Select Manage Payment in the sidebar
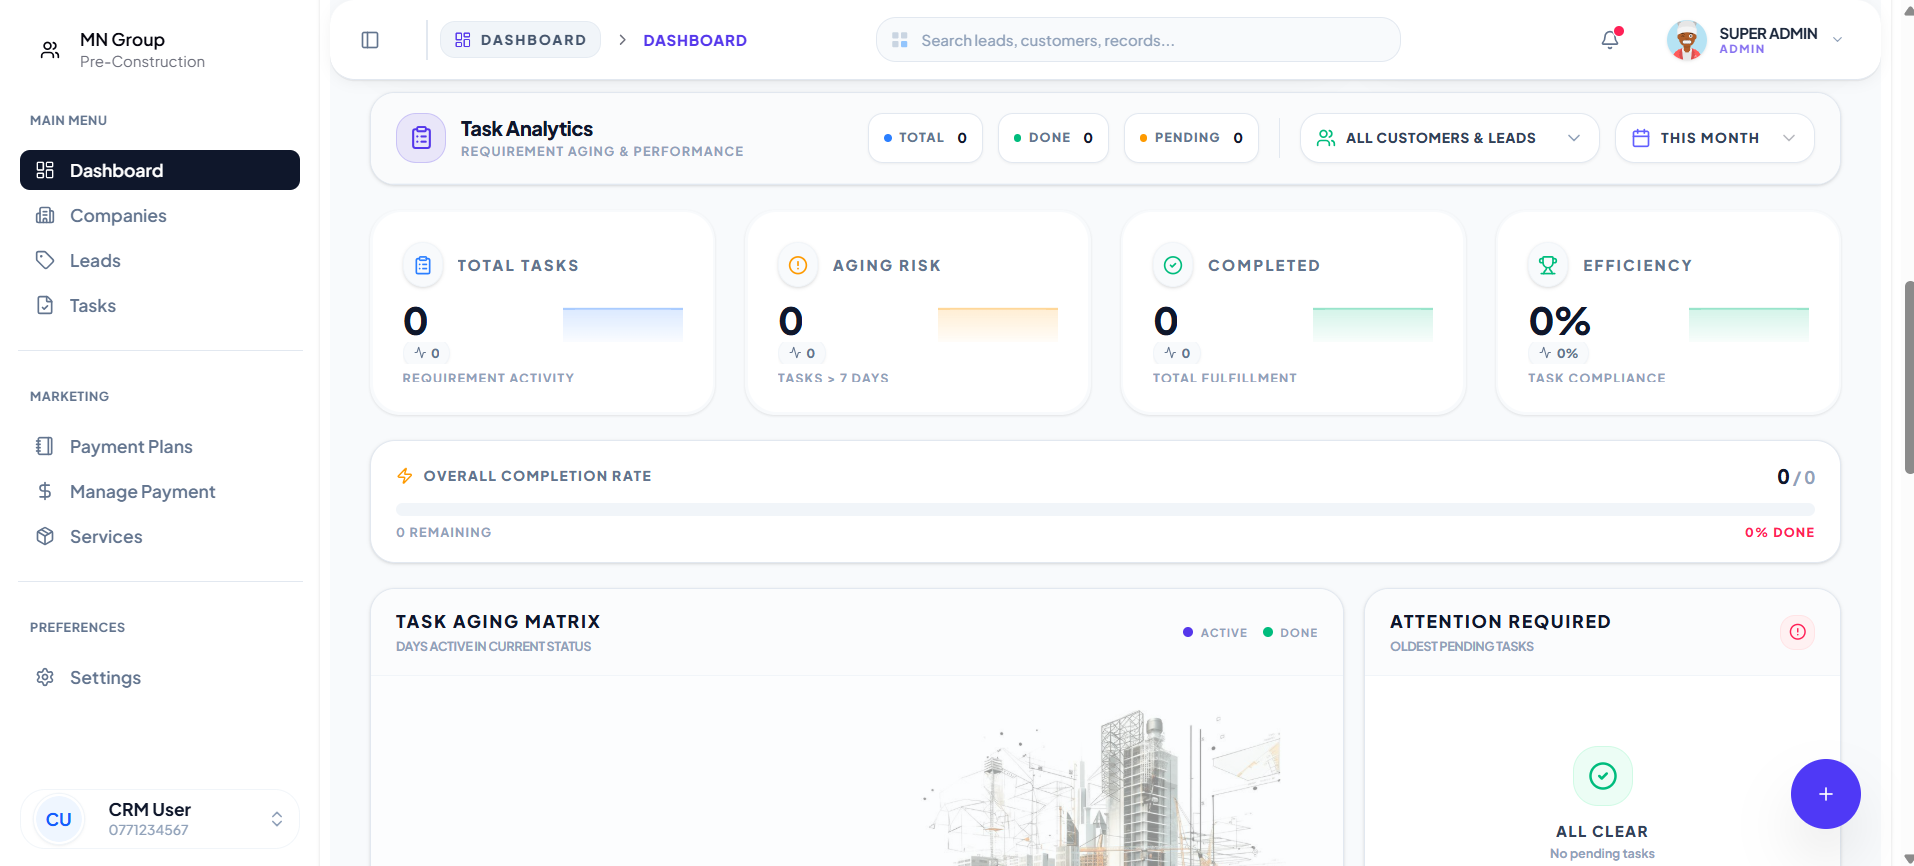1914x866 pixels. coord(160,491)
